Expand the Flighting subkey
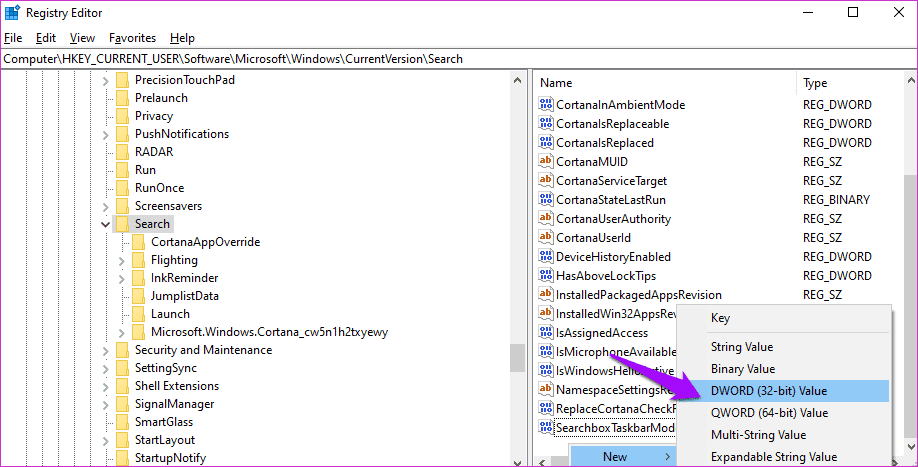The width and height of the screenshot is (918, 467). (x=121, y=260)
